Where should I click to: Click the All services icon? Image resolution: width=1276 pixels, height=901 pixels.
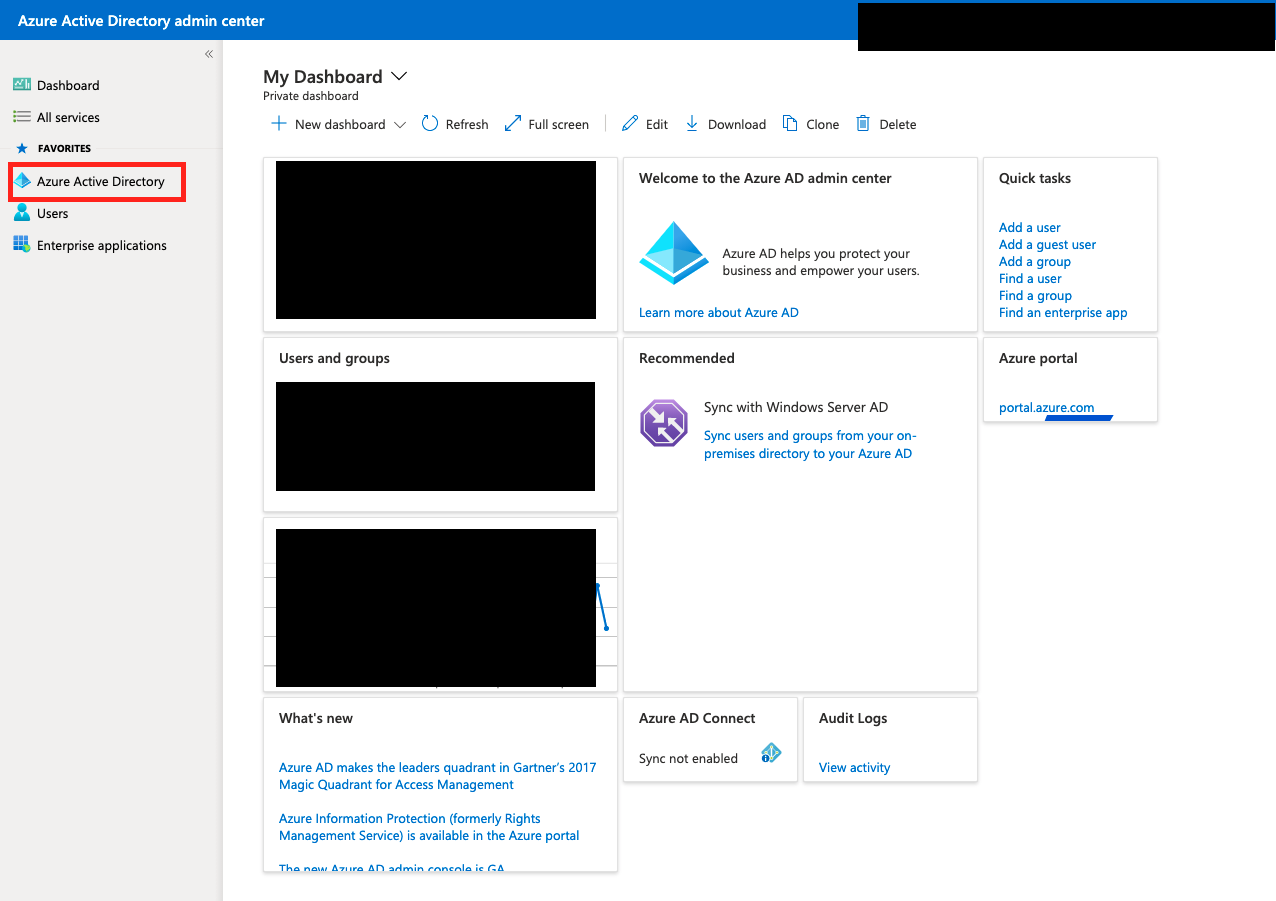[x=20, y=117]
